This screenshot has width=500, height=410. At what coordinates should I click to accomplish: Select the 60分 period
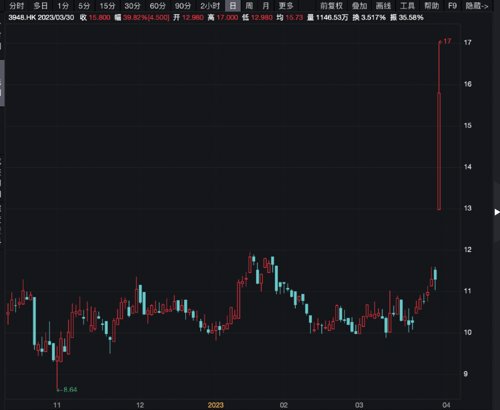[x=157, y=6]
